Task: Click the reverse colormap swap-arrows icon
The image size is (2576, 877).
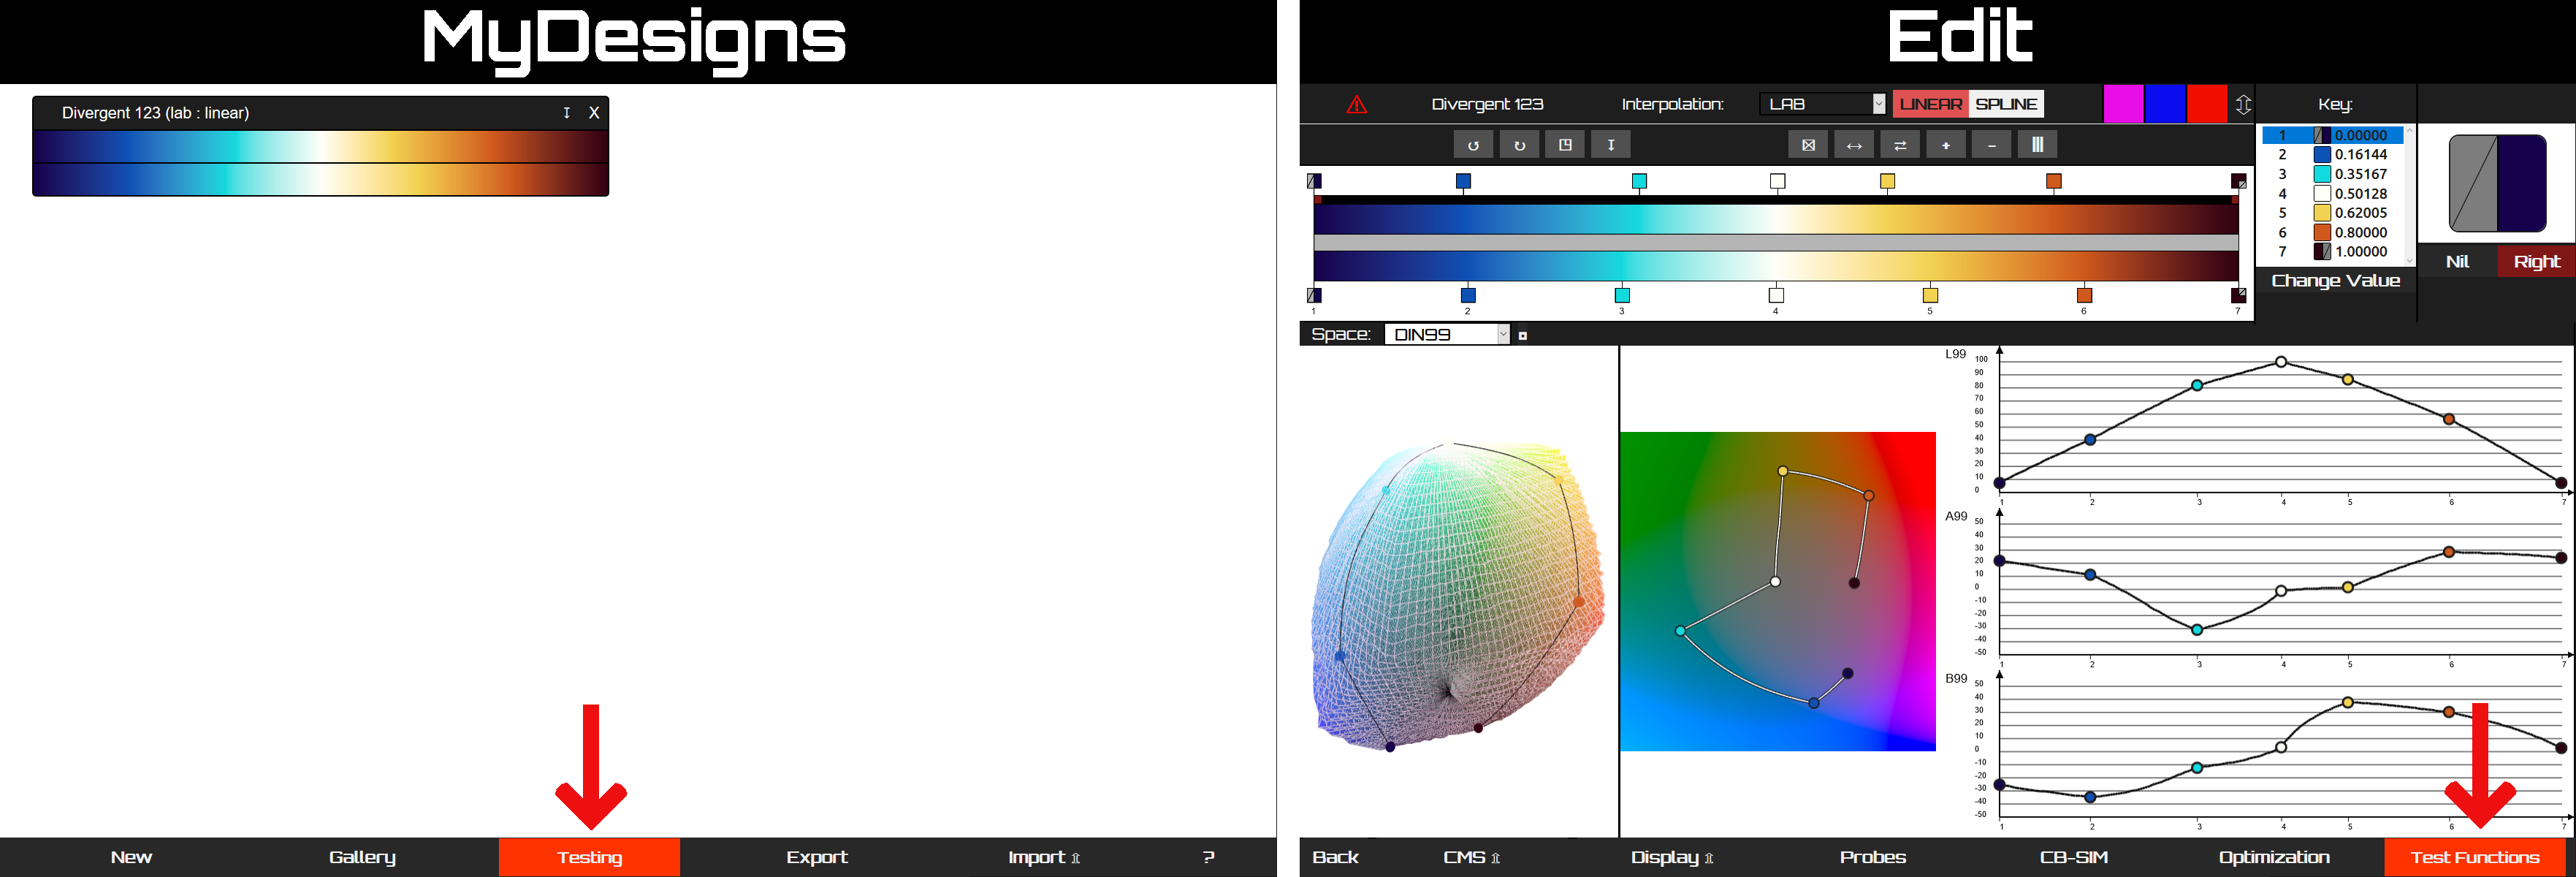Action: 1900,145
